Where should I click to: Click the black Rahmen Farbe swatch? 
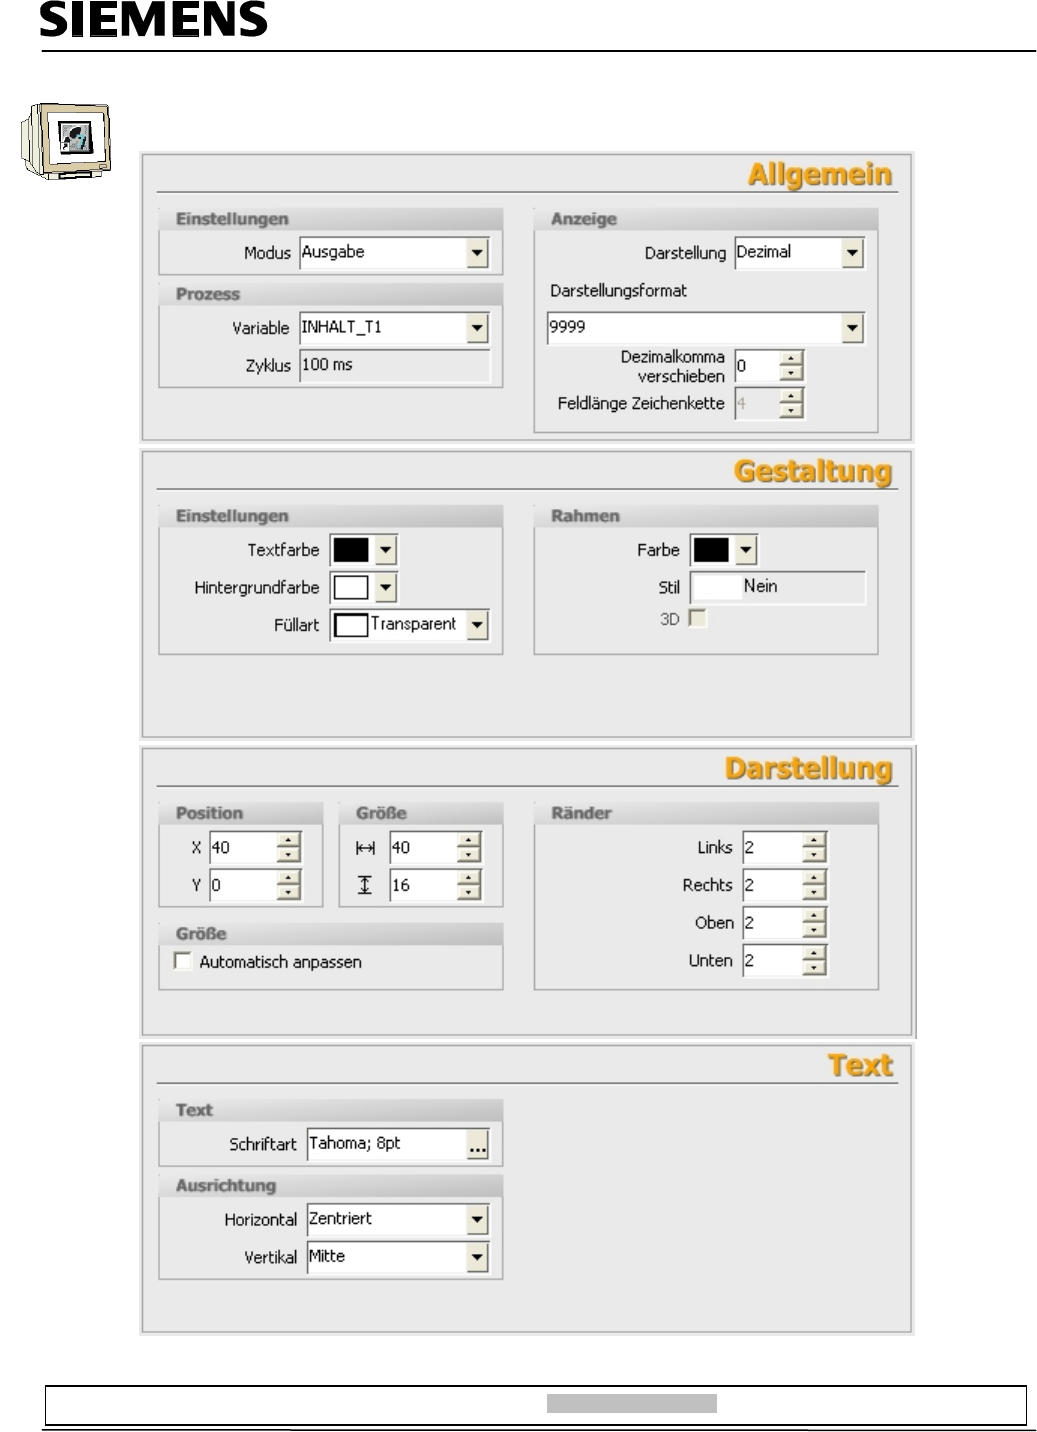coord(711,550)
